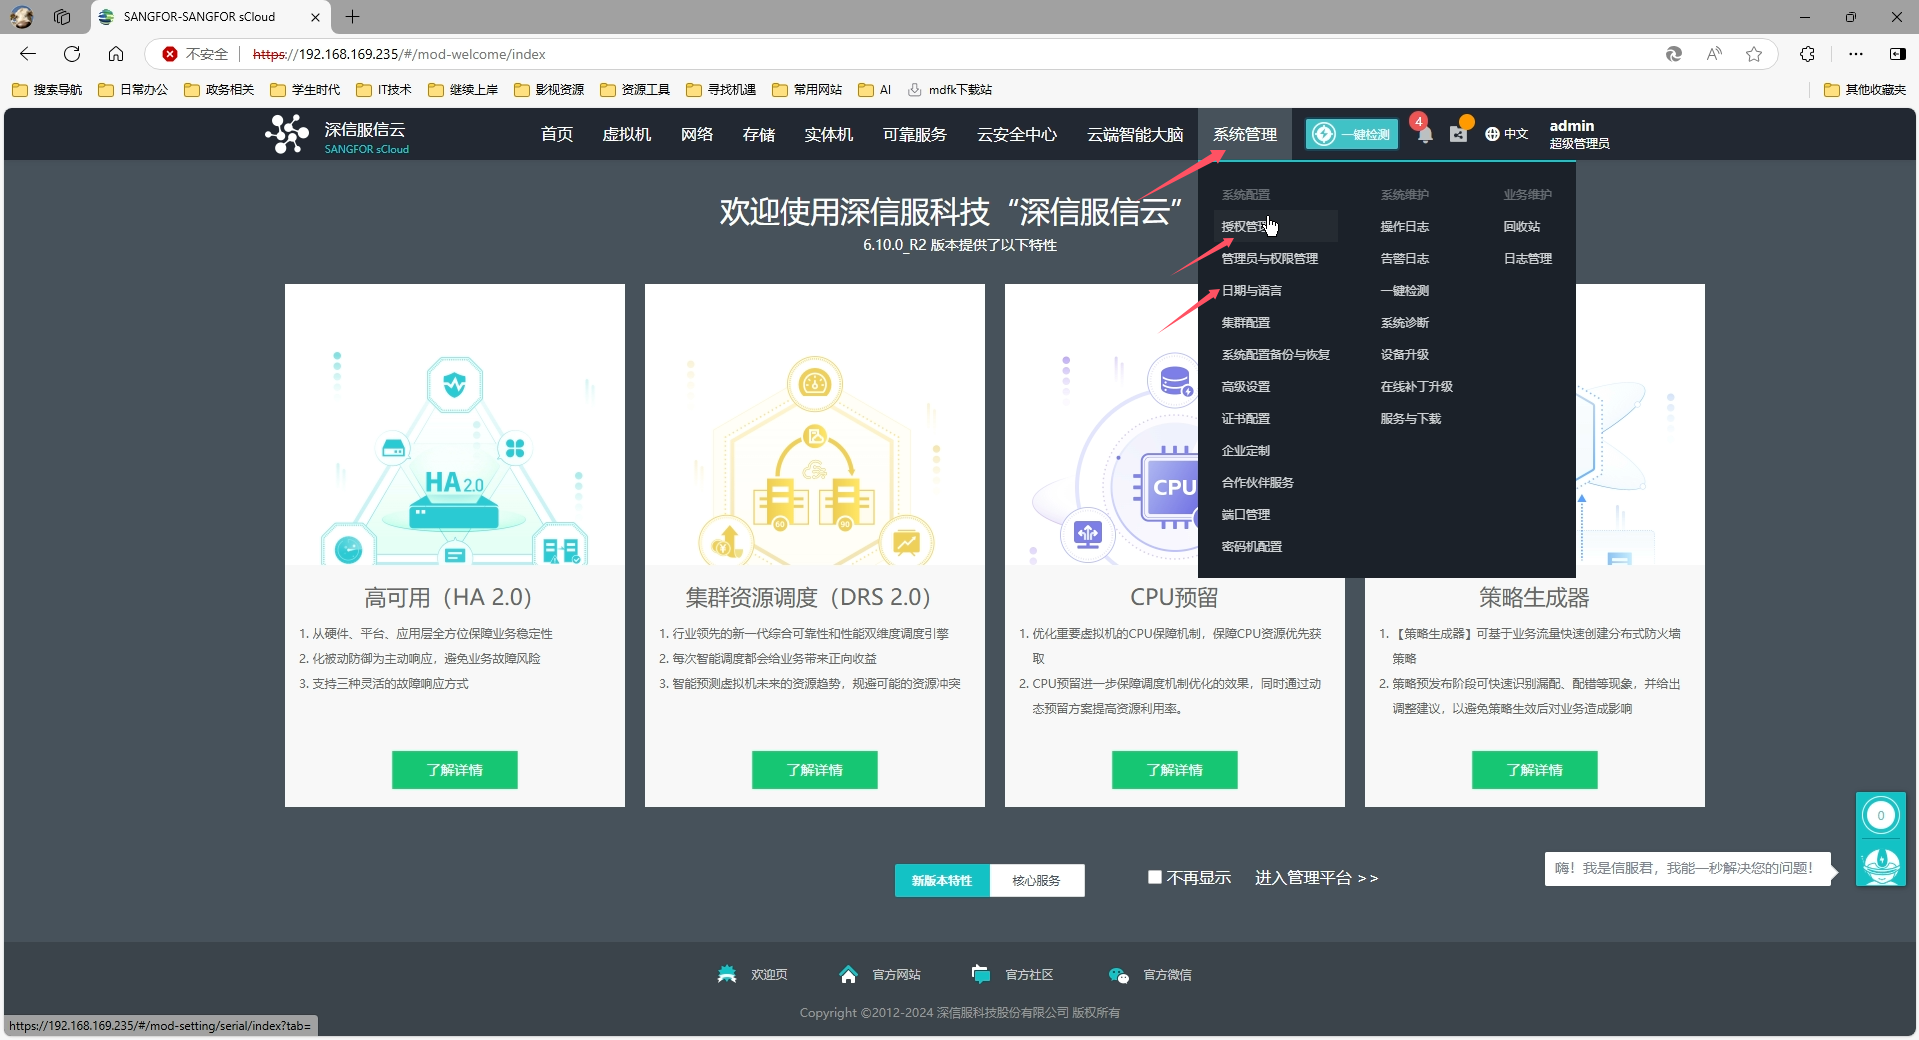Viewport: 1919px width, 1040px height.
Task: Click the 信服君 assistant robot icon
Action: [1881, 863]
